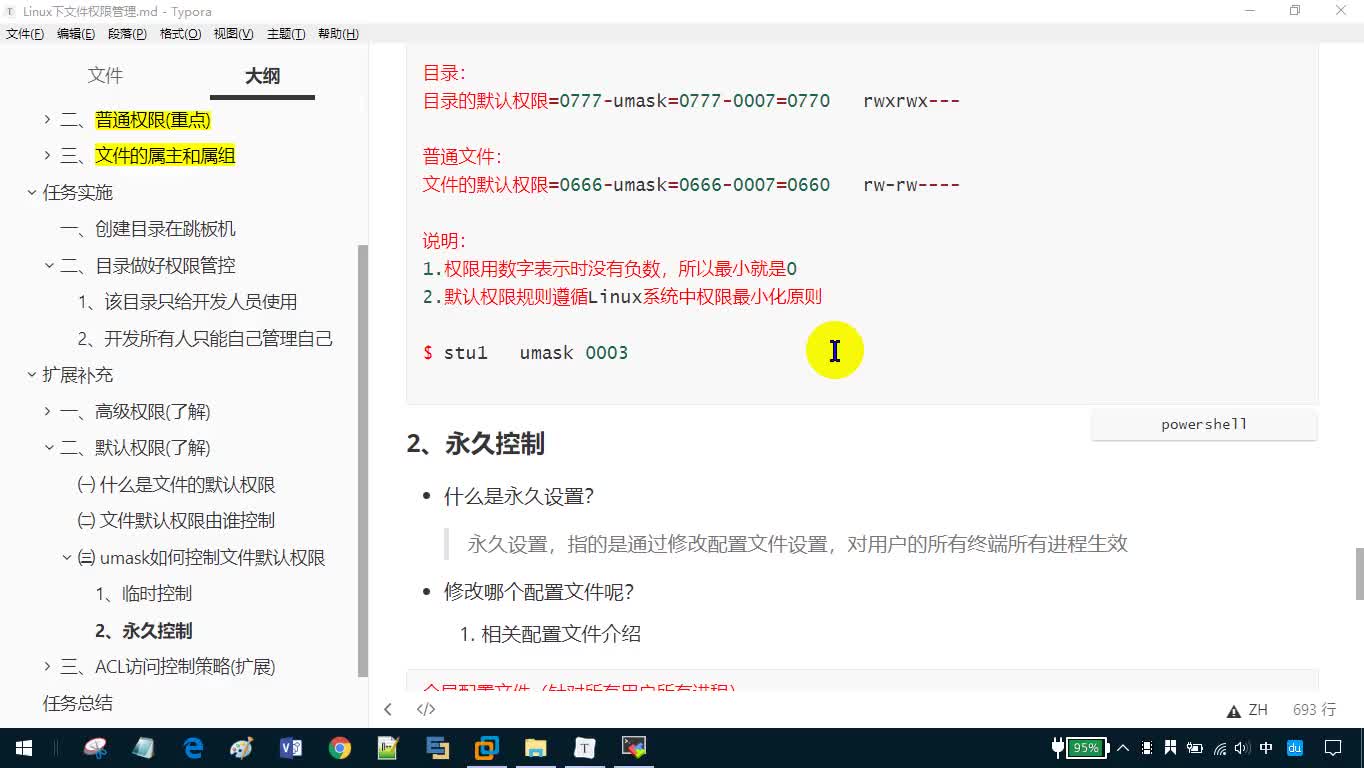
Task: Open the notepad-style taskbar icon beside scissors
Action: tap(144, 748)
